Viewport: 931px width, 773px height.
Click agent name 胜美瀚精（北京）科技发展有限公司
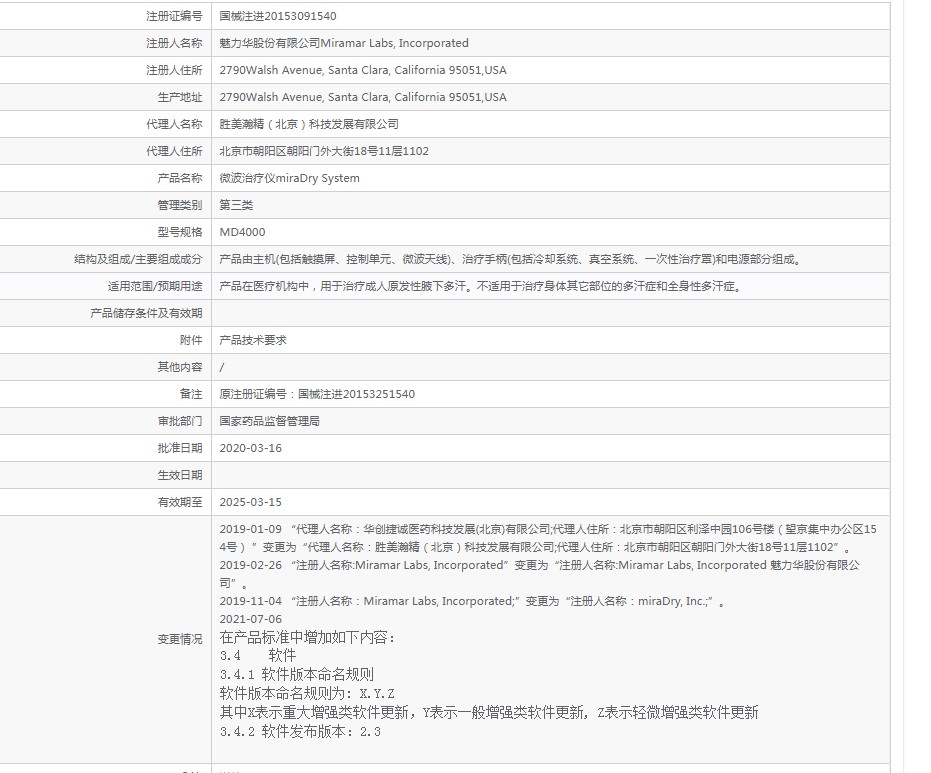tap(309, 124)
